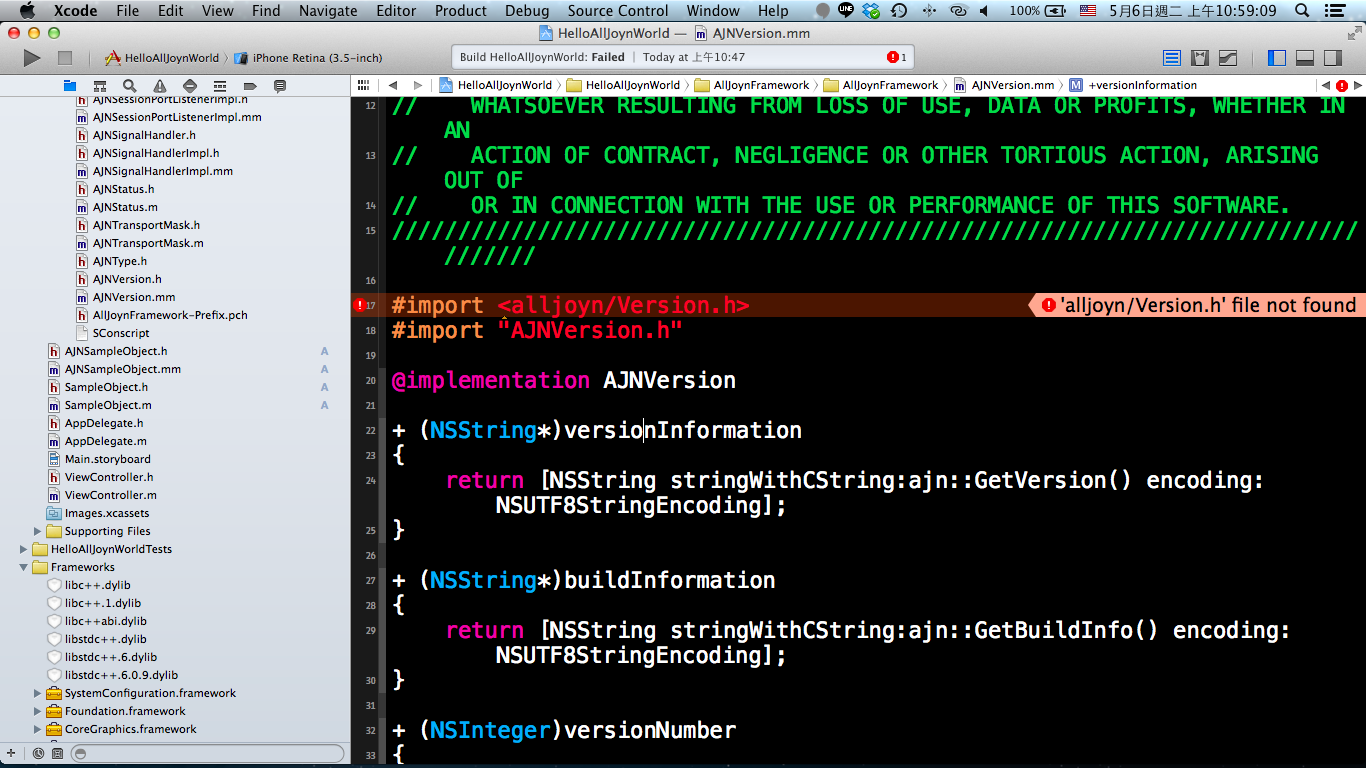Add a new file with plus button
Image resolution: width=1366 pixels, height=768 pixels.
click(x=11, y=753)
